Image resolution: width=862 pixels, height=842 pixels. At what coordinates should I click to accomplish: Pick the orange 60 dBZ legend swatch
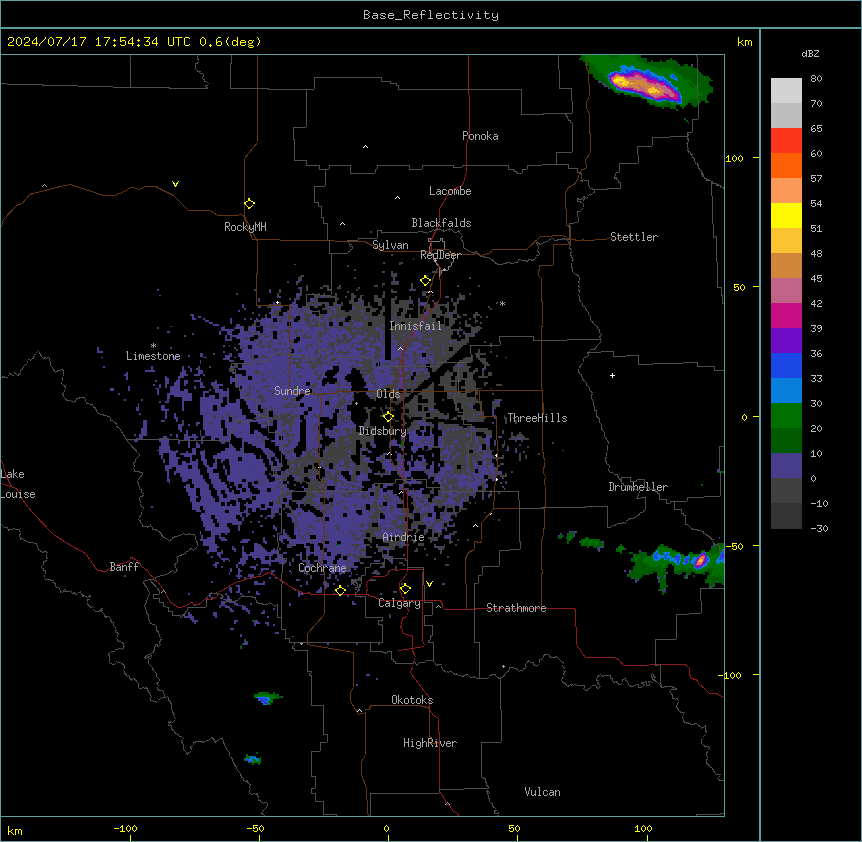tap(786, 165)
